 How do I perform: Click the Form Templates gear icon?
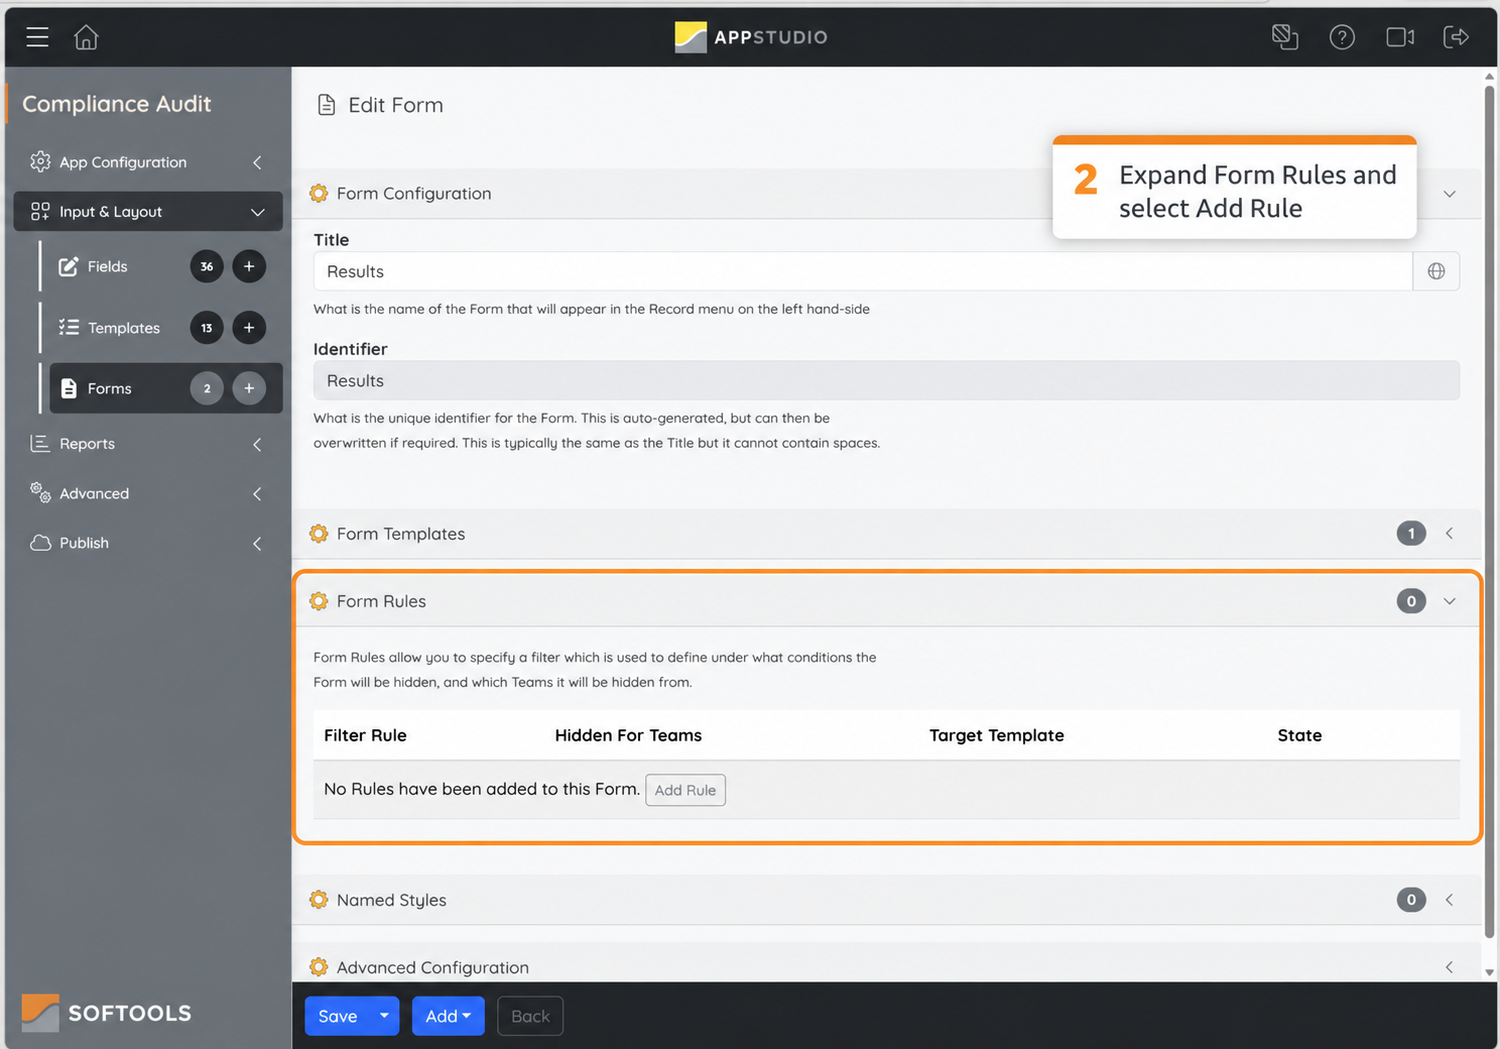click(319, 533)
